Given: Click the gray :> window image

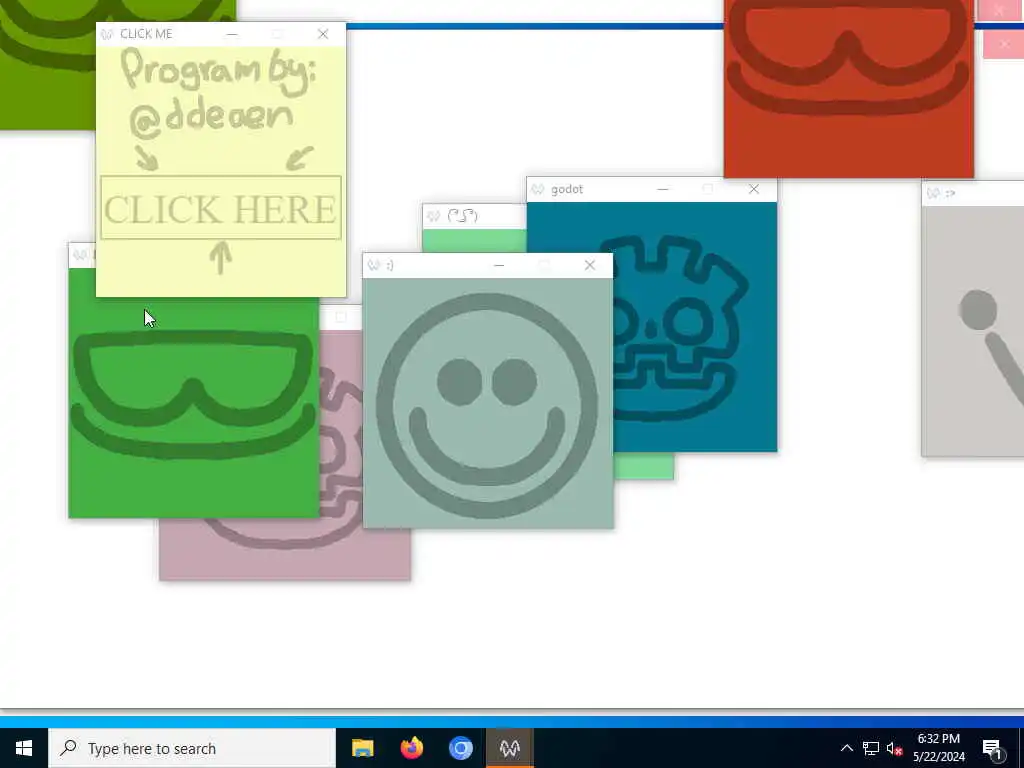Looking at the screenshot, I should (x=972, y=331).
